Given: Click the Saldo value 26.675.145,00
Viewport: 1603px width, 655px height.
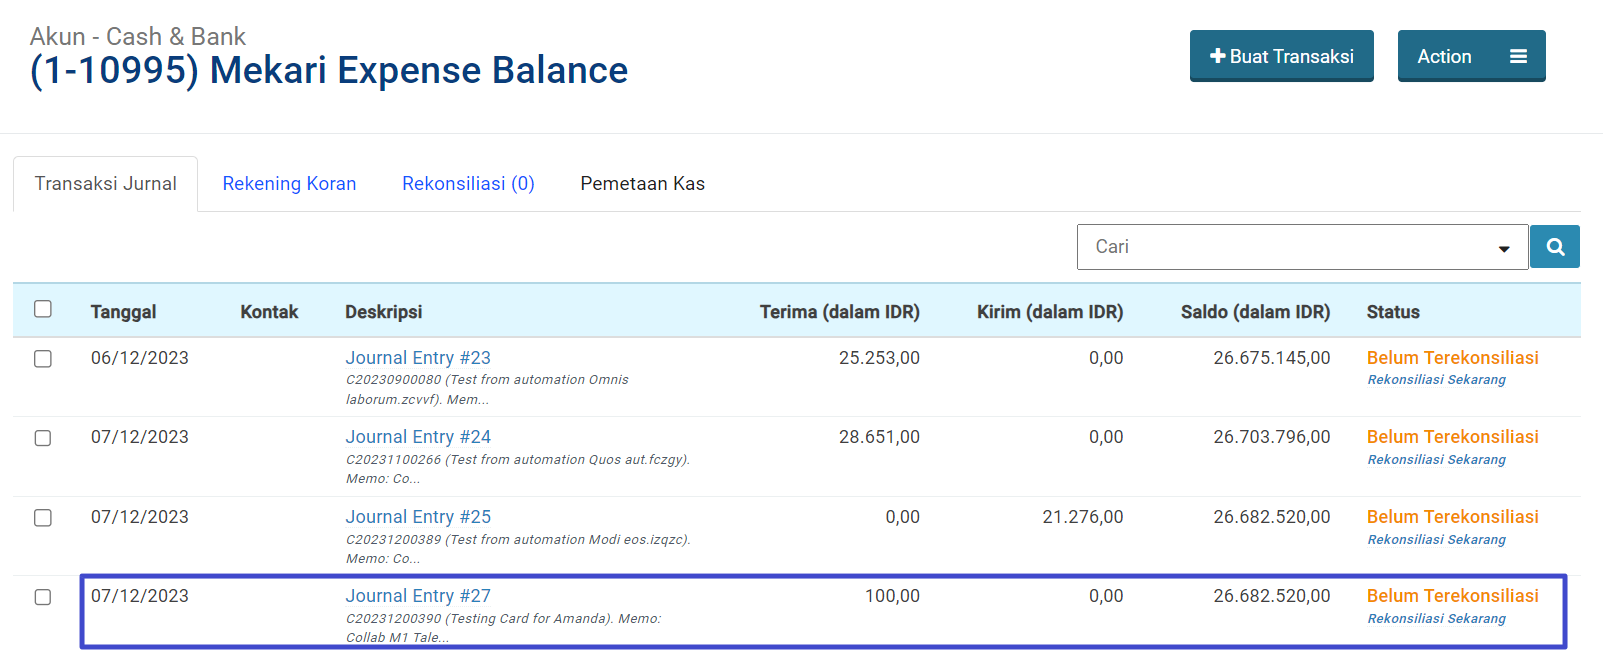Looking at the screenshot, I should (1272, 358).
